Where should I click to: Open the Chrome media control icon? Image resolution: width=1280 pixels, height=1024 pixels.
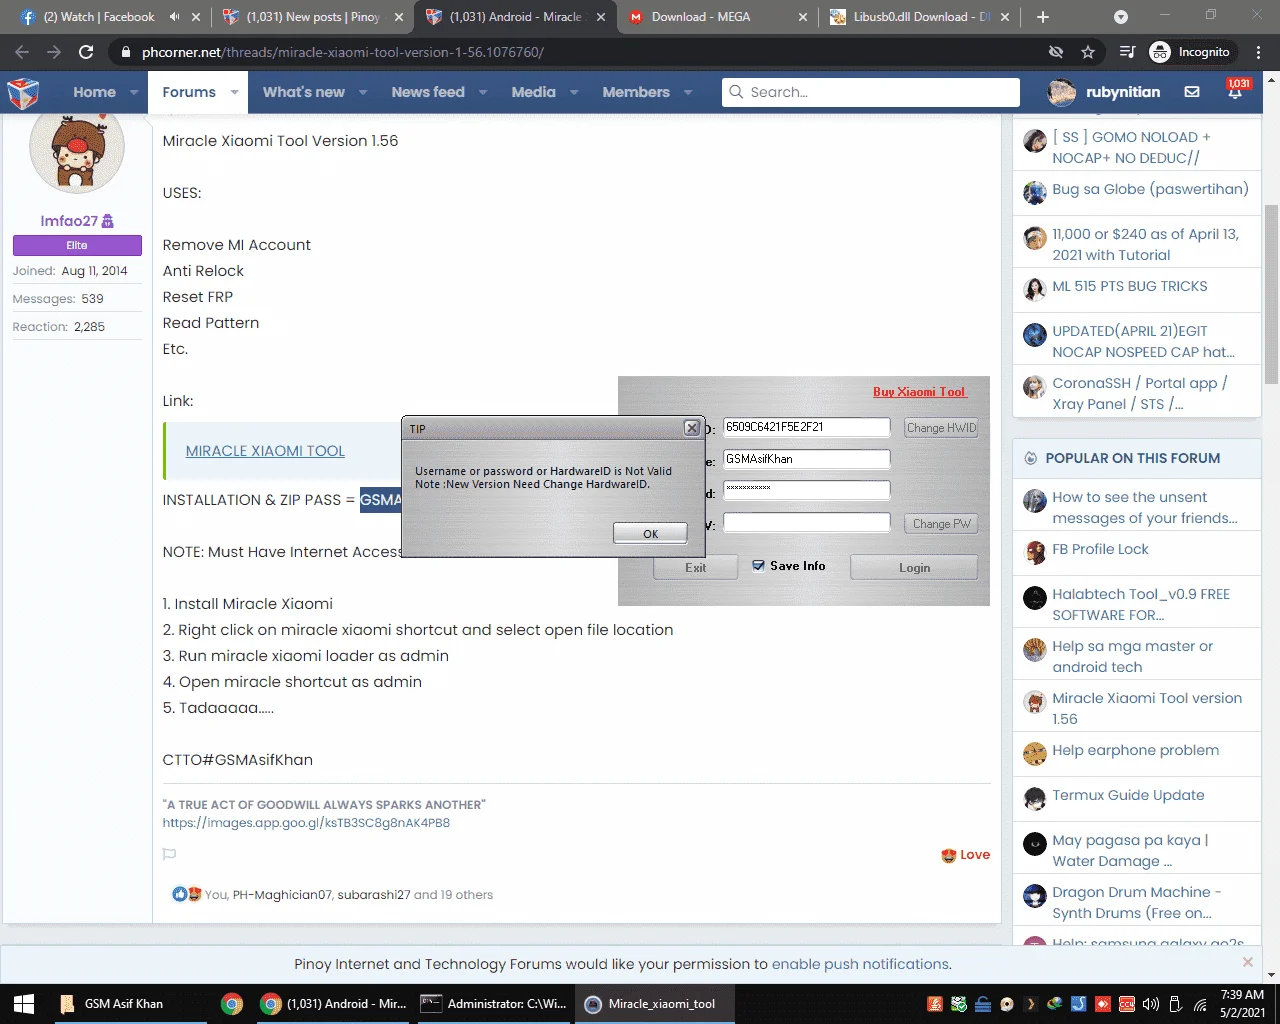1127,52
